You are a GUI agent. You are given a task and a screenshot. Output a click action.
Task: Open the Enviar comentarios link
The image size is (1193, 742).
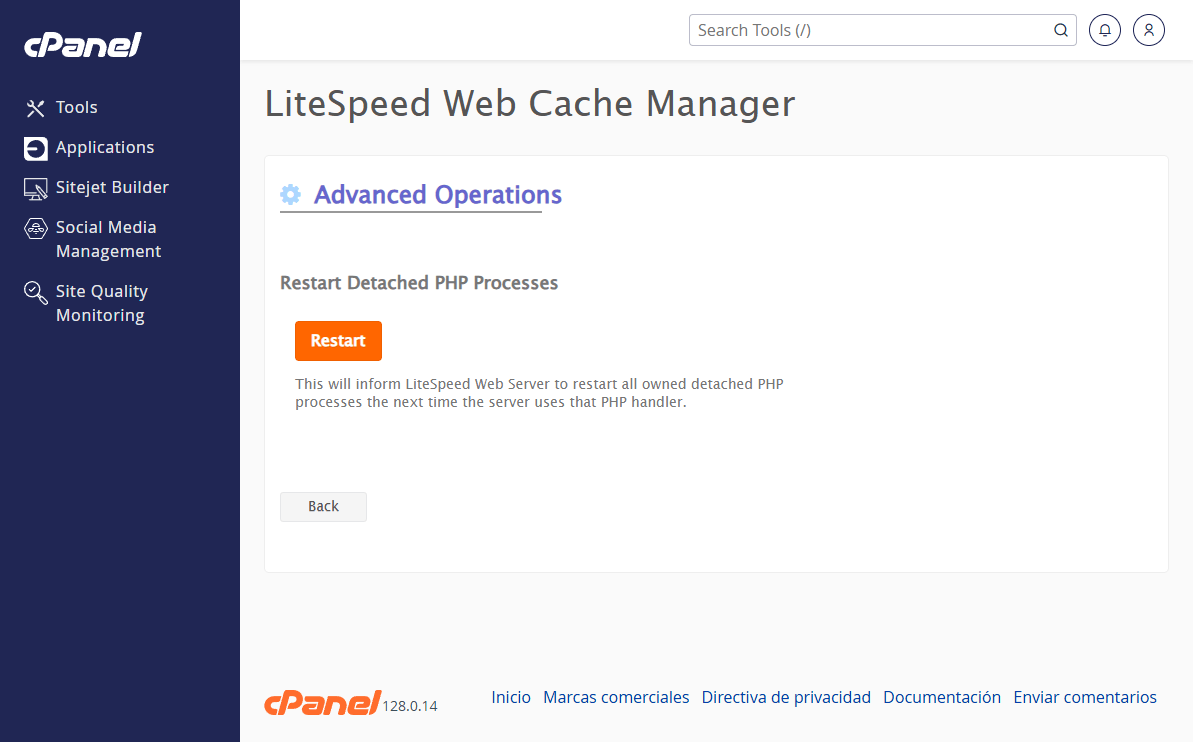[x=1085, y=697]
